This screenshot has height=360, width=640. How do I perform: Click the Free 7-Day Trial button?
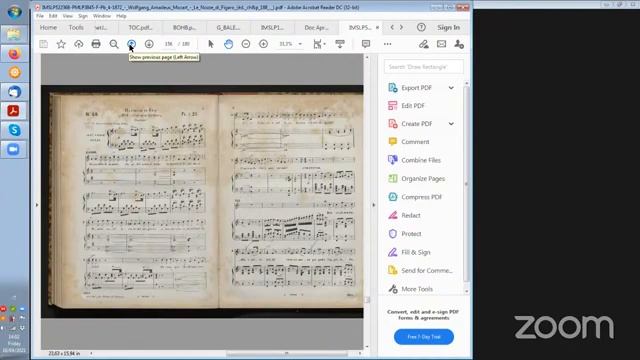(424, 337)
